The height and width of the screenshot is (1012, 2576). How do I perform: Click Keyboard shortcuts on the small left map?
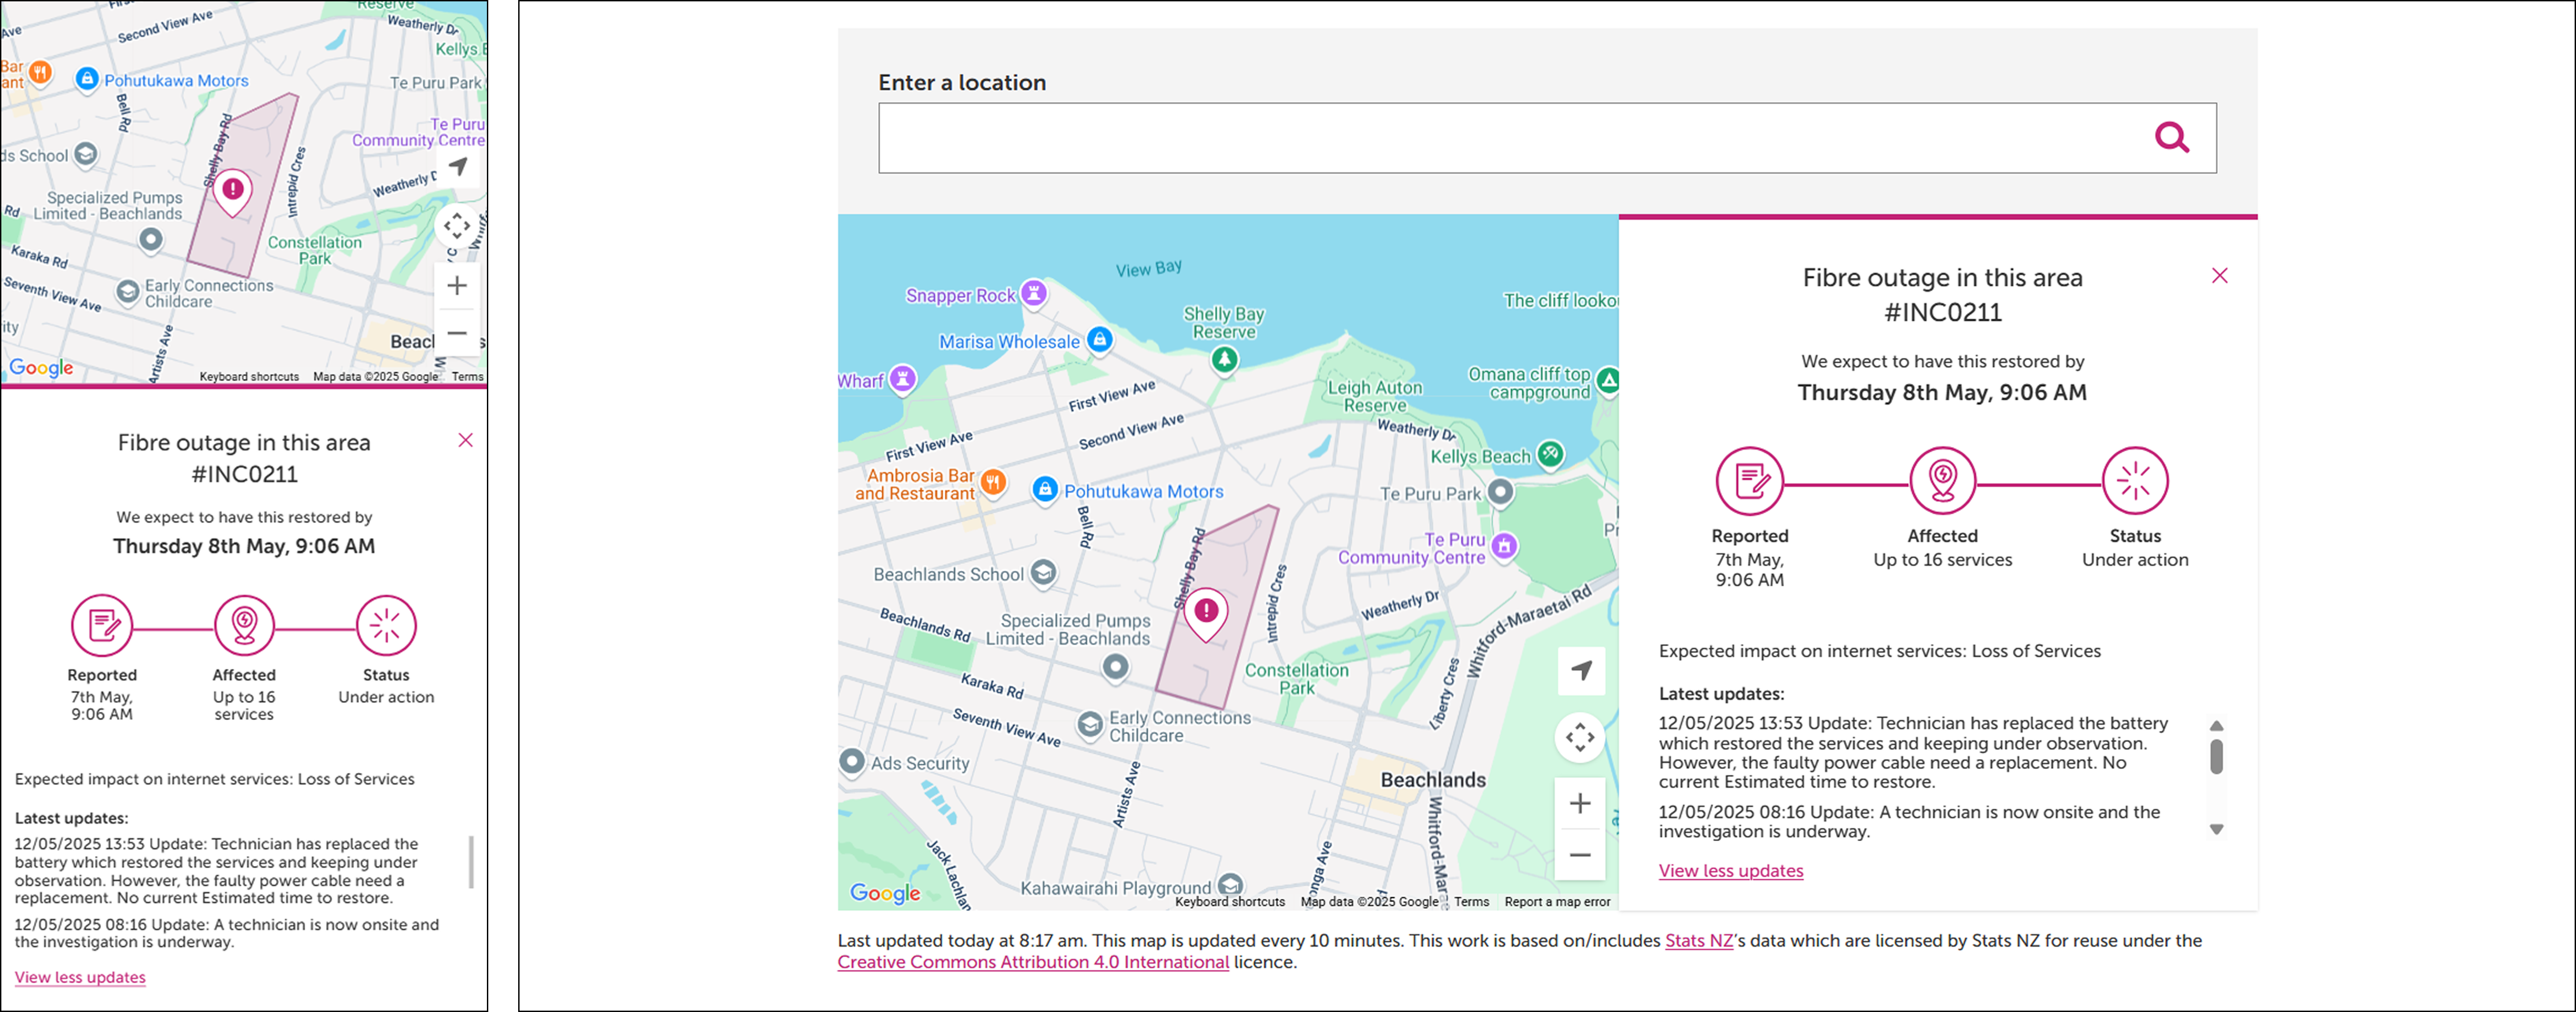pos(249,377)
